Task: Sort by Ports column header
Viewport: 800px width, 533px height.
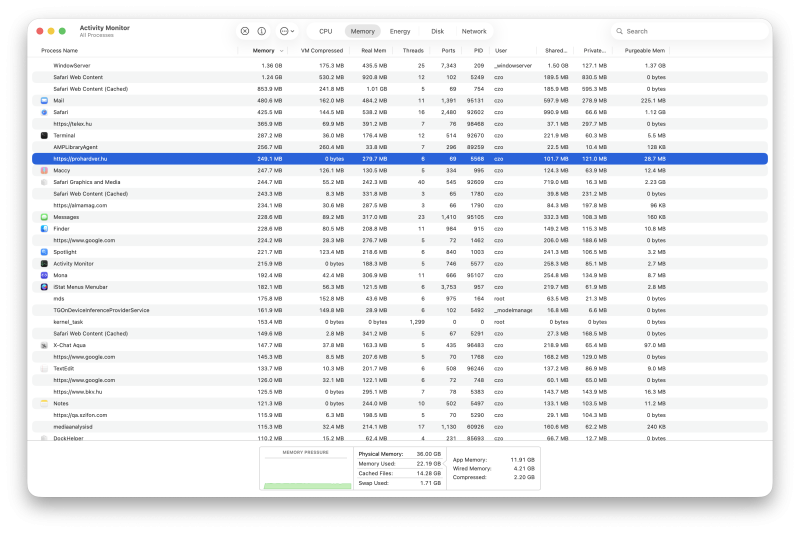Action: coord(448,50)
